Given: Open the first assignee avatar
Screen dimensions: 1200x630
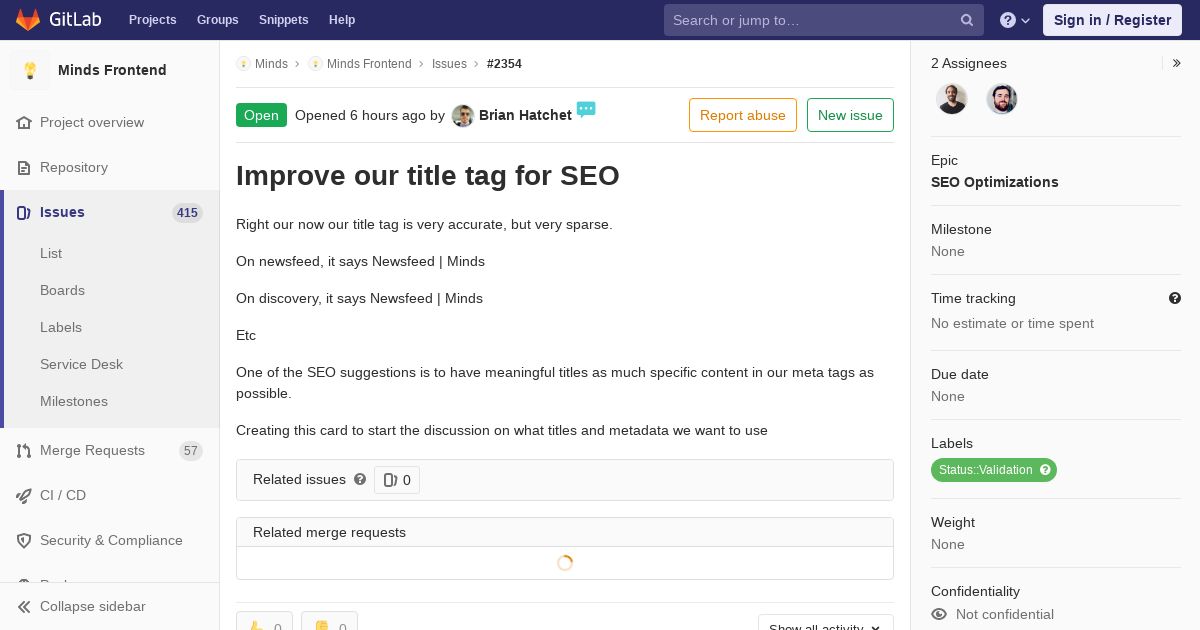Looking at the screenshot, I should pyautogui.click(x=952, y=99).
